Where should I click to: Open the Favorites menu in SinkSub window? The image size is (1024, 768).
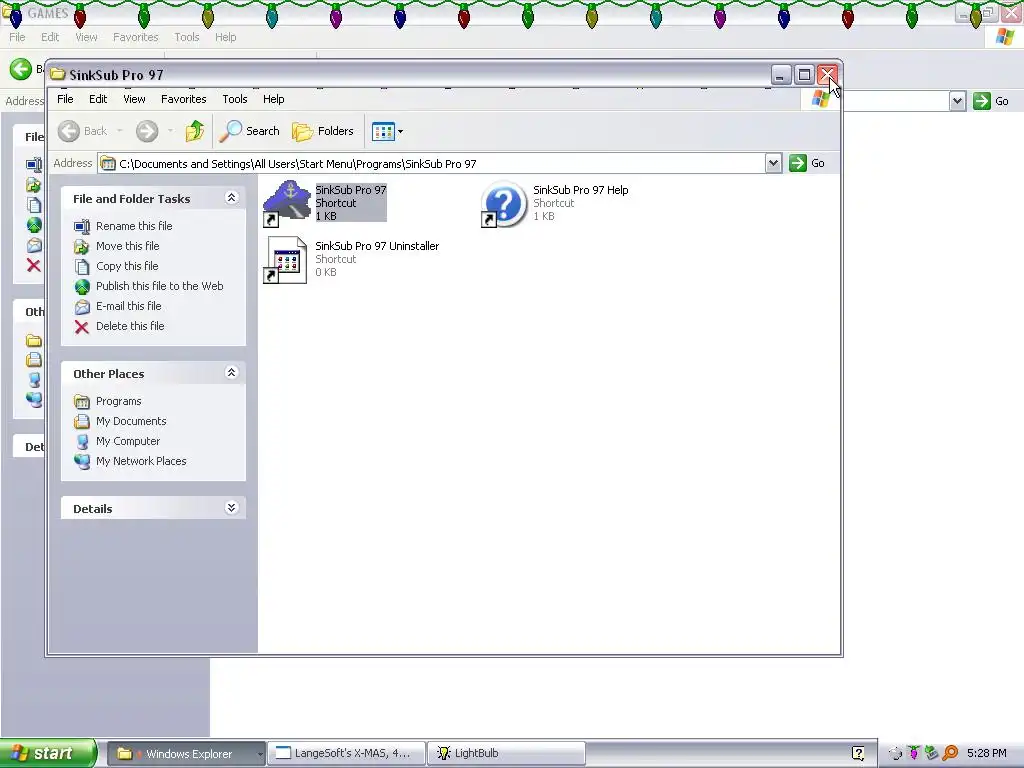tap(184, 99)
